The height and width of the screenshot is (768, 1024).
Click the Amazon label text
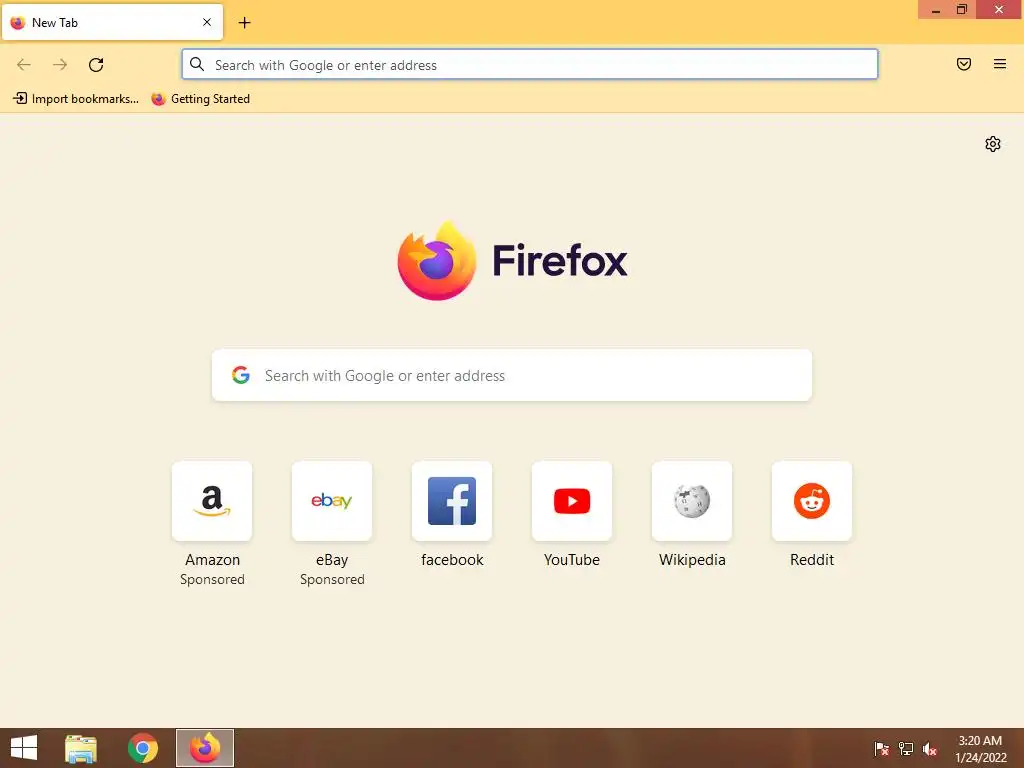tap(212, 560)
